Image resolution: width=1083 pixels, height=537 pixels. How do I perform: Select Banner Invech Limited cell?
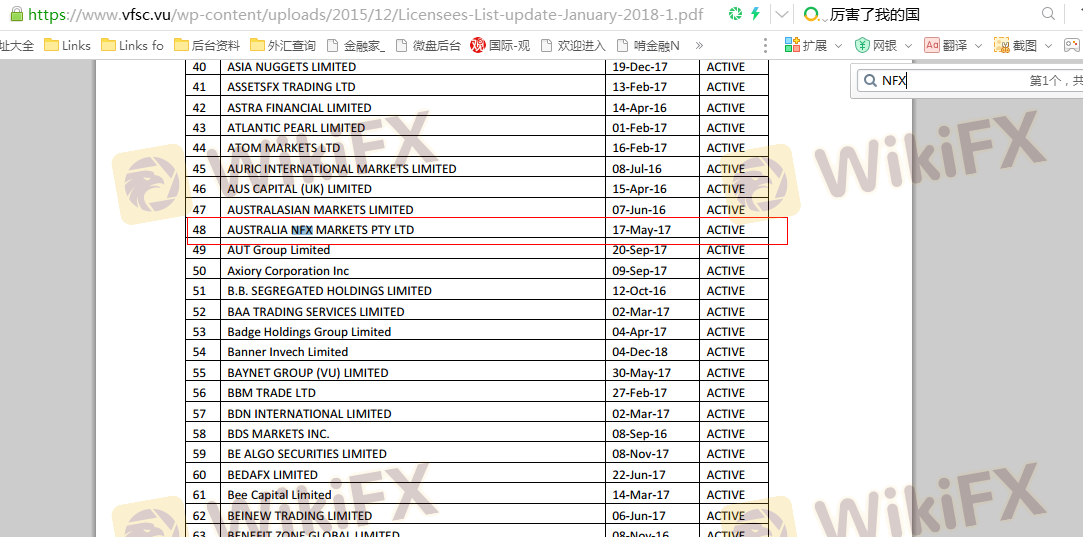coord(412,352)
